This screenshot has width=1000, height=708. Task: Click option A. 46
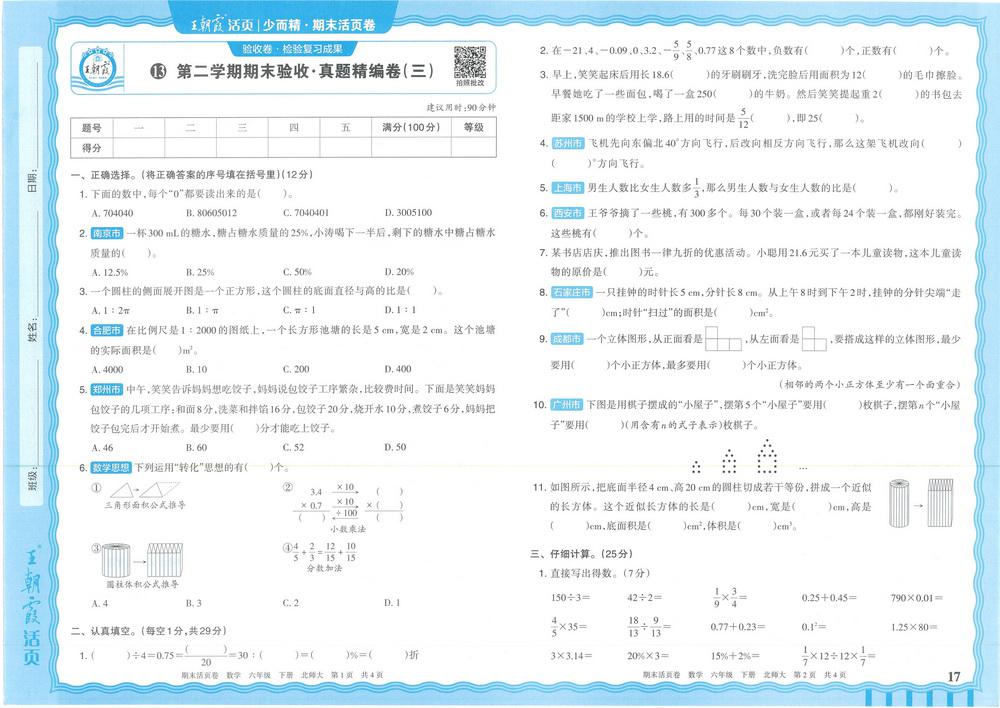click(x=102, y=448)
